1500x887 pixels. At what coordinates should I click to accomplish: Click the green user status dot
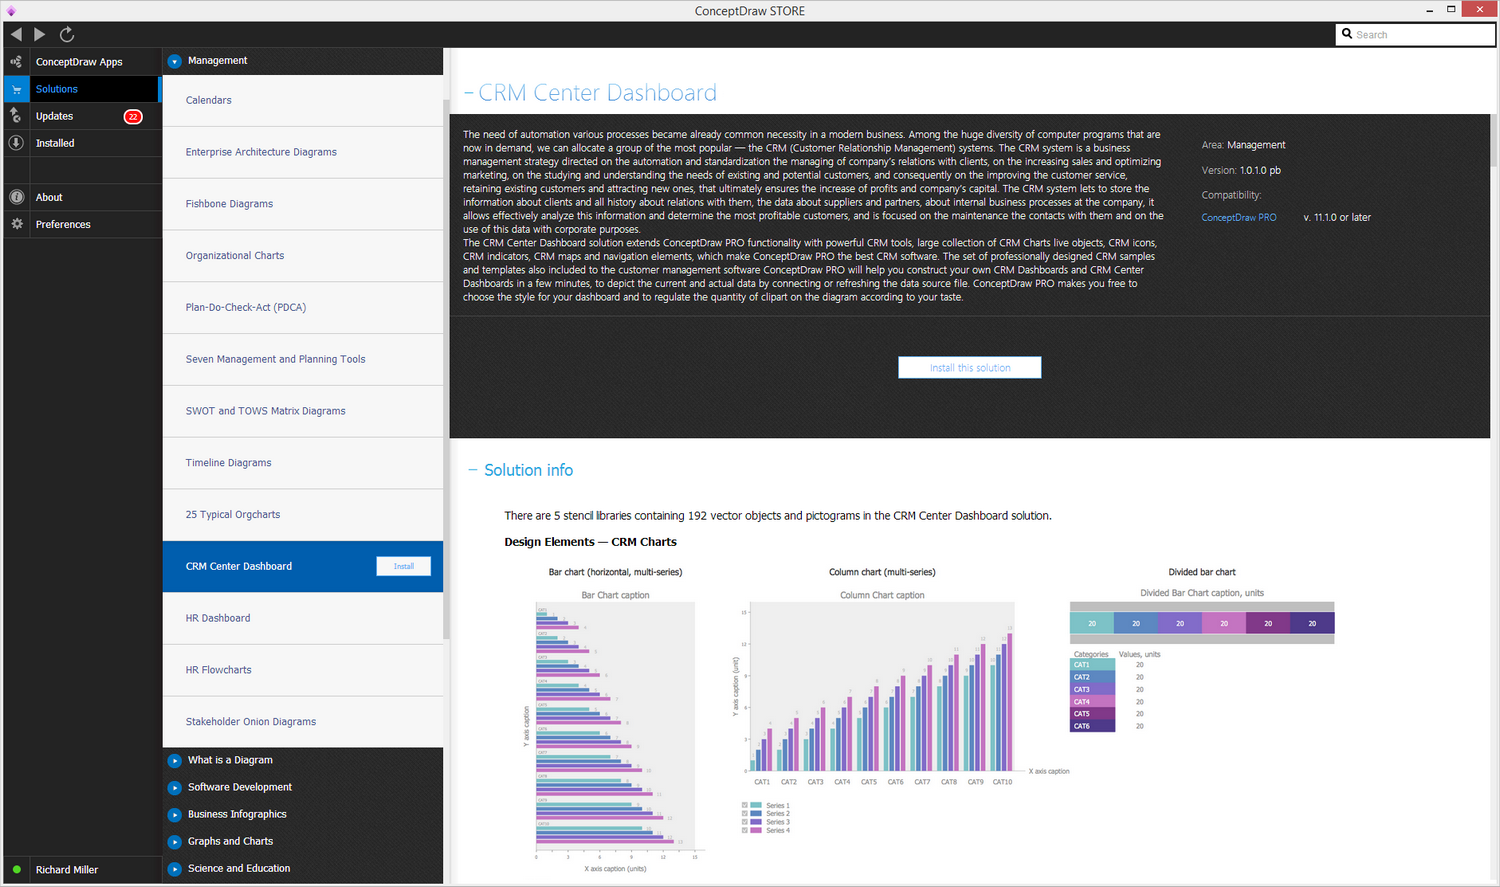click(x=17, y=870)
